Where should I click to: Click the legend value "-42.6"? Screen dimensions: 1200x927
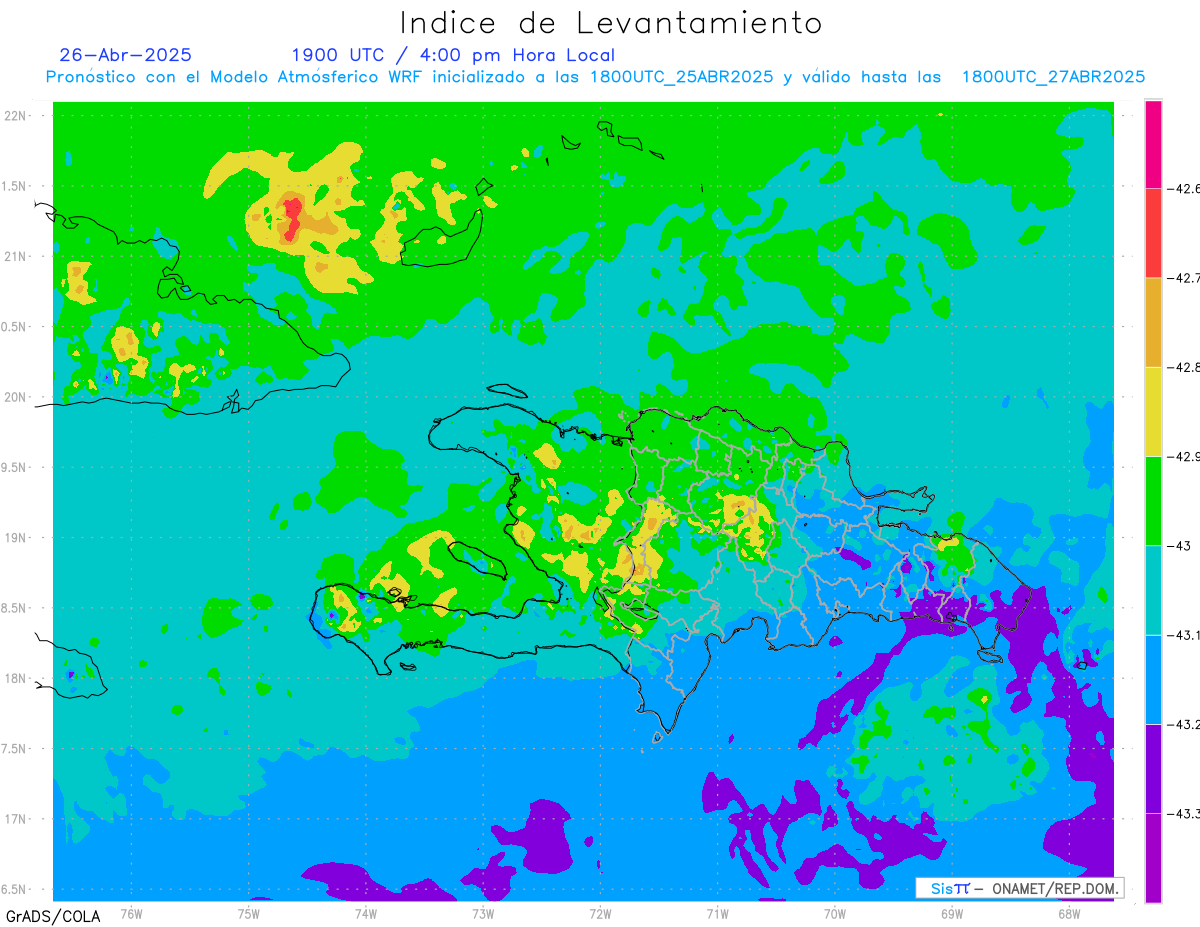[x=1183, y=189]
